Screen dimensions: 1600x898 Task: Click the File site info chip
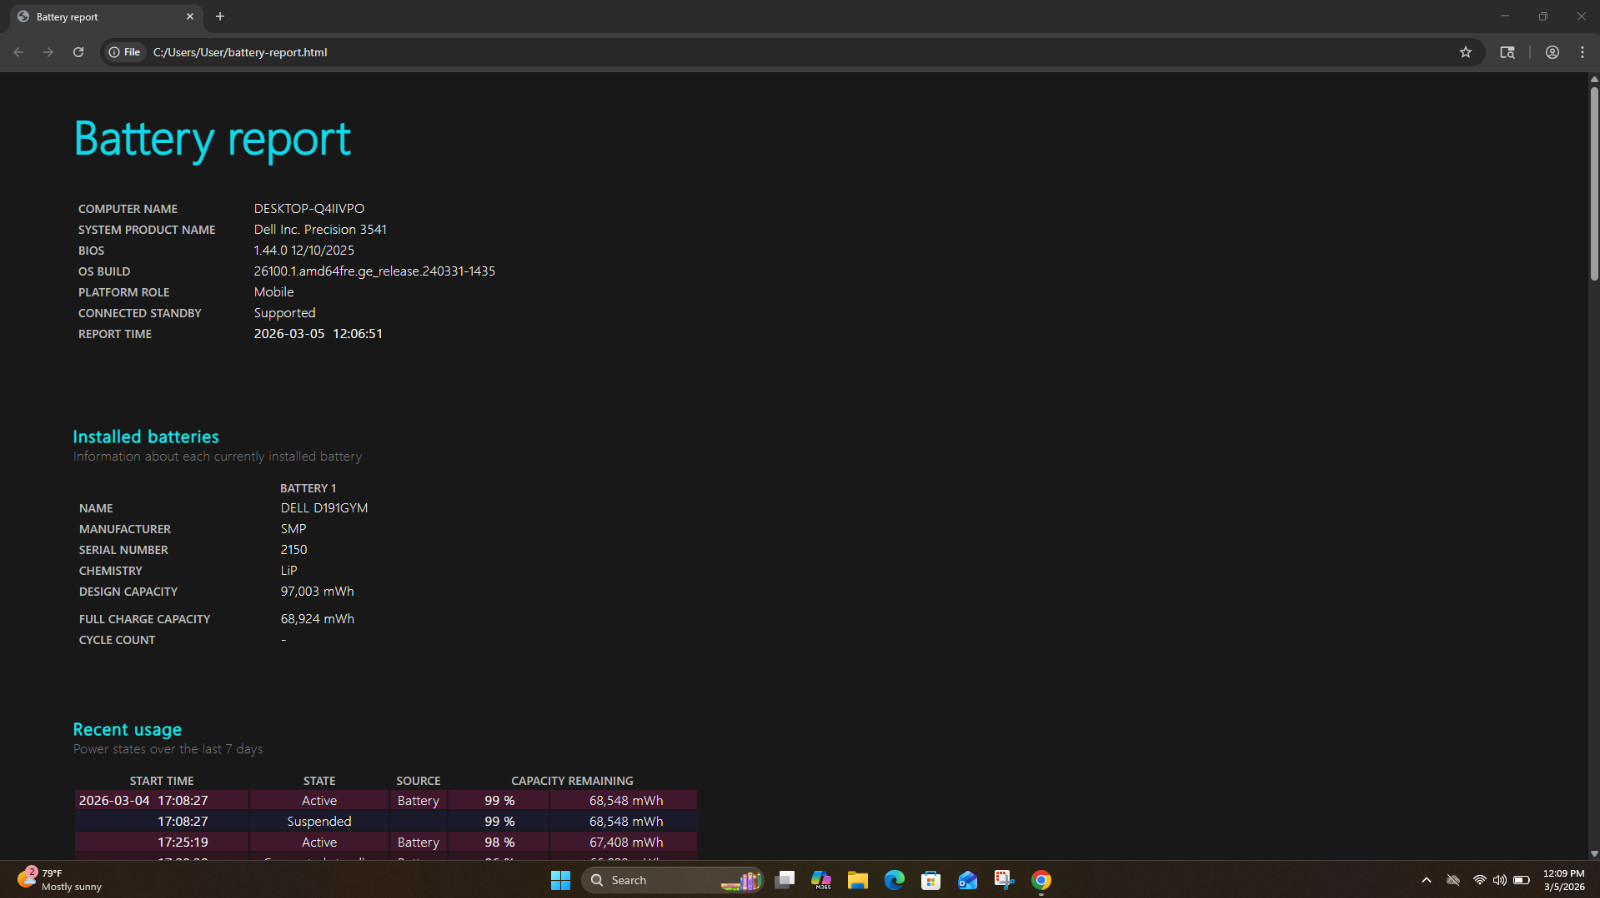click(124, 52)
